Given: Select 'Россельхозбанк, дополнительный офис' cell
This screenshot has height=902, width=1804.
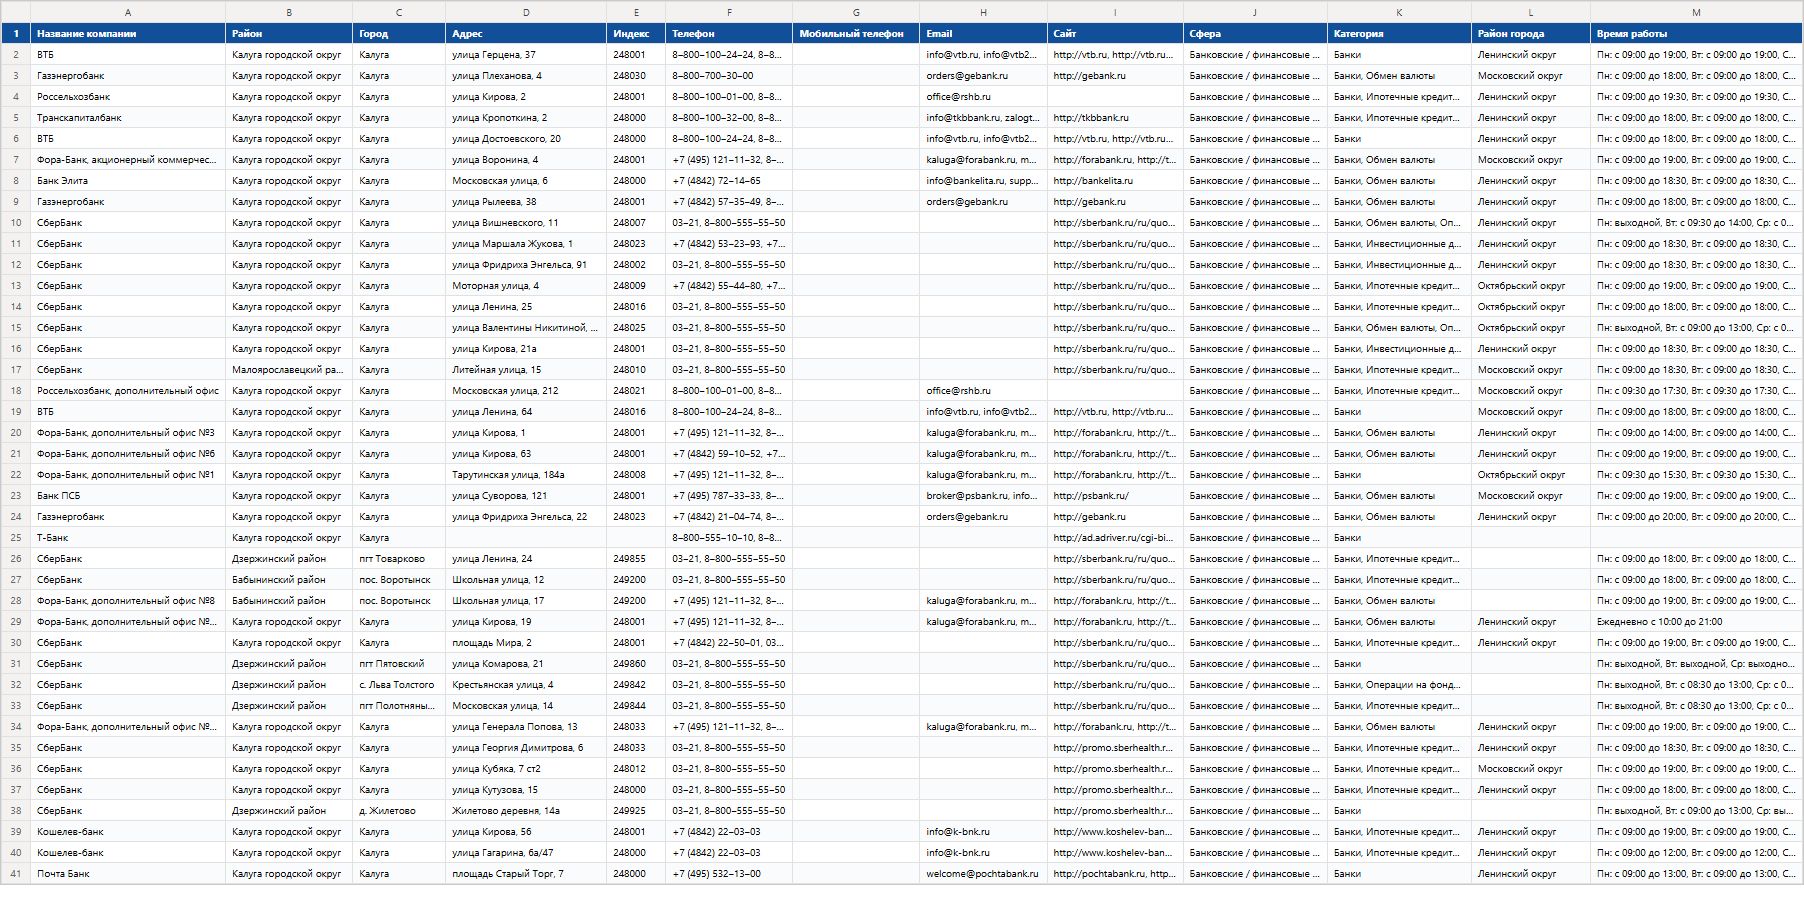Looking at the screenshot, I should point(128,391).
